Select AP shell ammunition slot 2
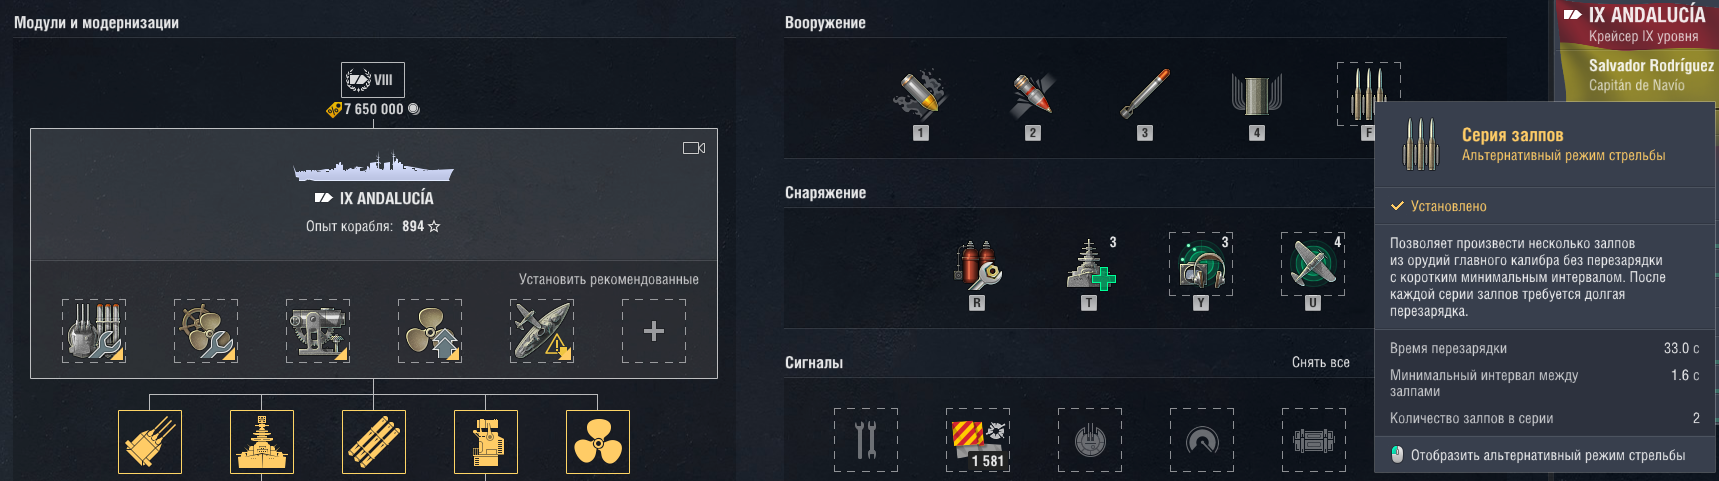The width and height of the screenshot is (1719, 481). (1033, 94)
